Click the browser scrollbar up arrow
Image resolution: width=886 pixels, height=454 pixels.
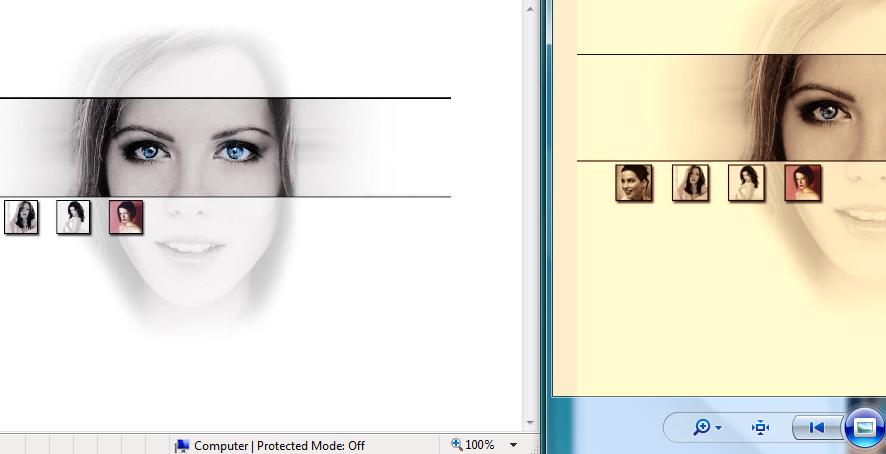529,9
